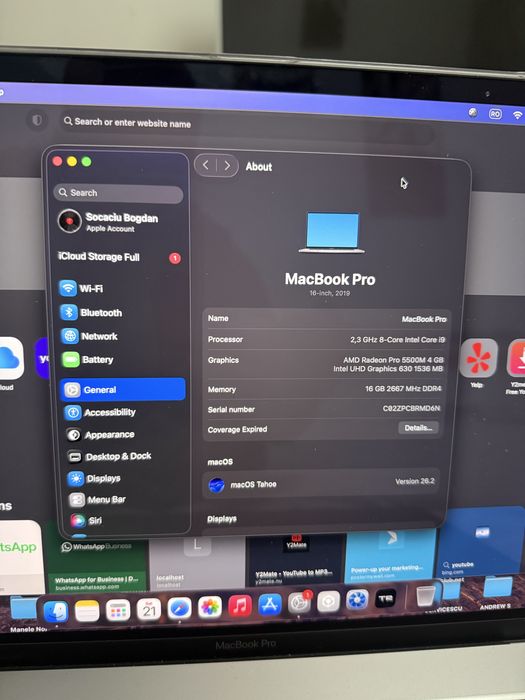Open localhost Safari thumbnail
The height and width of the screenshot is (700, 525).
click(x=196, y=563)
